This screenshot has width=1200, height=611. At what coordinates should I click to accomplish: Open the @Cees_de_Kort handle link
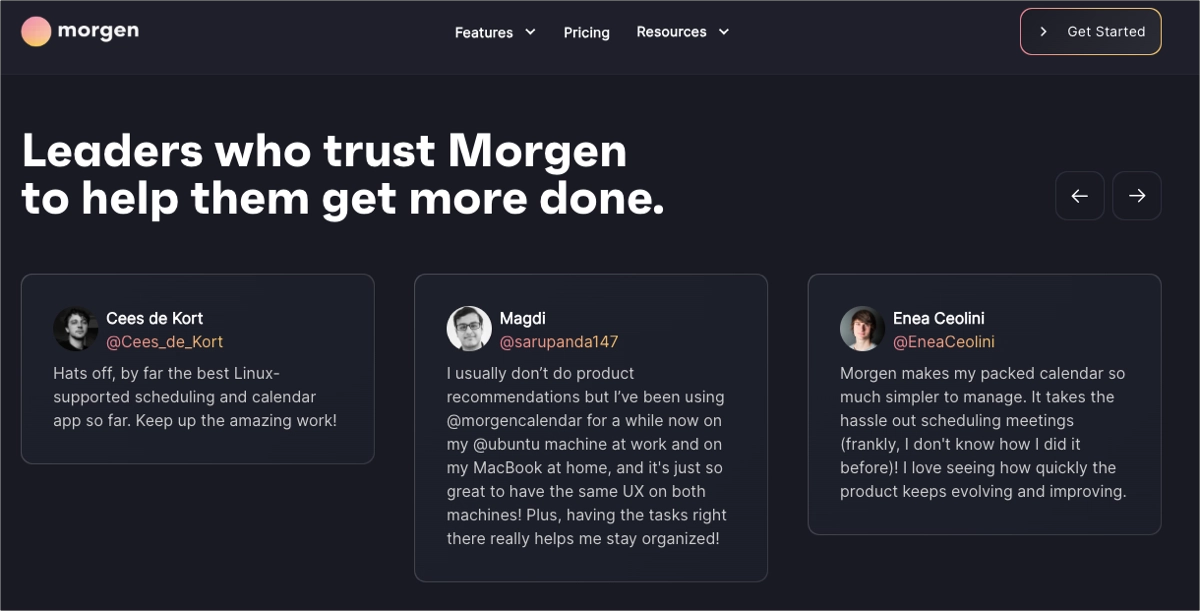(164, 342)
